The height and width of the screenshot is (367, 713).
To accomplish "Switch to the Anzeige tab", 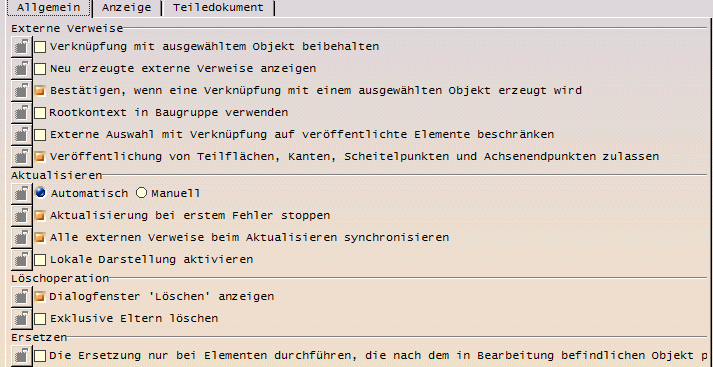I will 126,8.
